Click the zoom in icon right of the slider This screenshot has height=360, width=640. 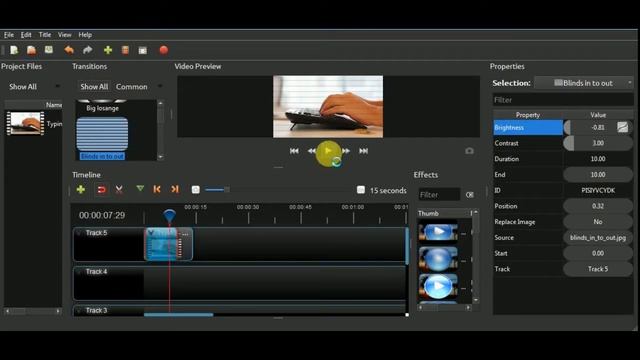pos(360,190)
